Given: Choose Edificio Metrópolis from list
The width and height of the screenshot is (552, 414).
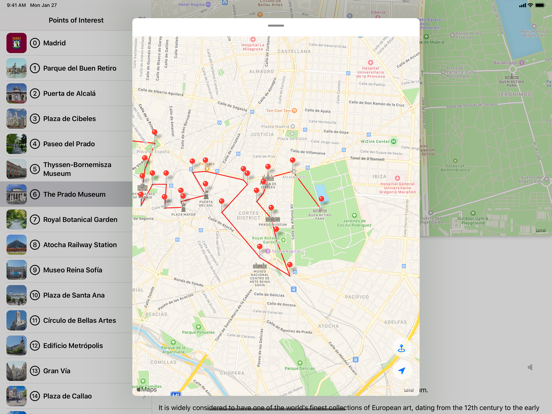Looking at the screenshot, I should [x=66, y=345].
